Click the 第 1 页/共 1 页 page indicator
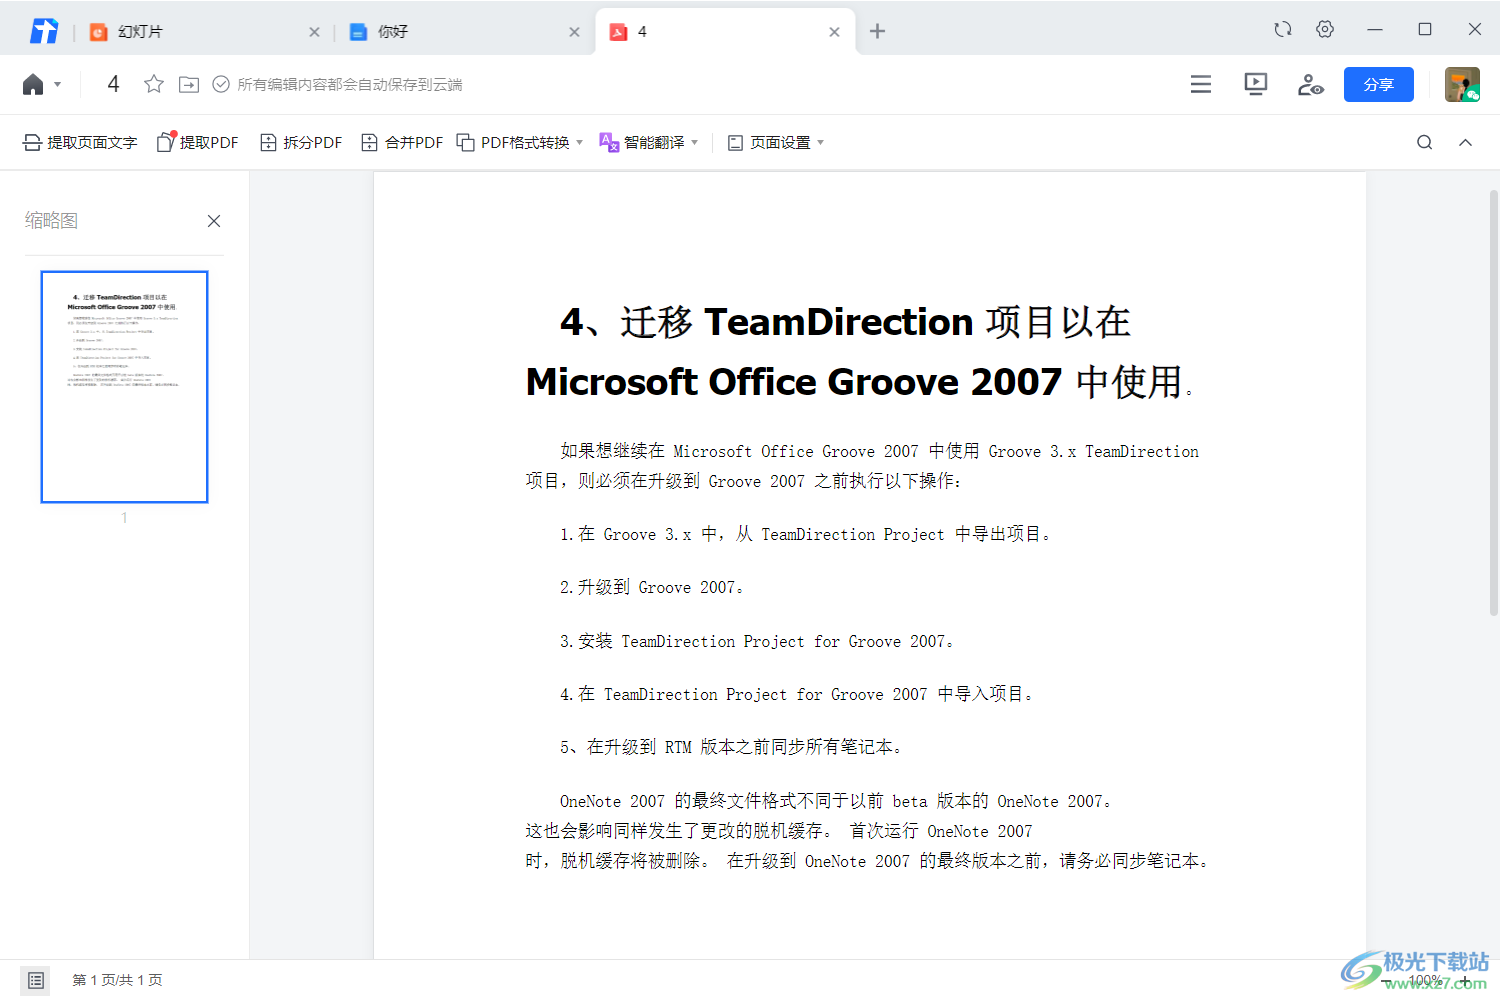 pos(117,980)
